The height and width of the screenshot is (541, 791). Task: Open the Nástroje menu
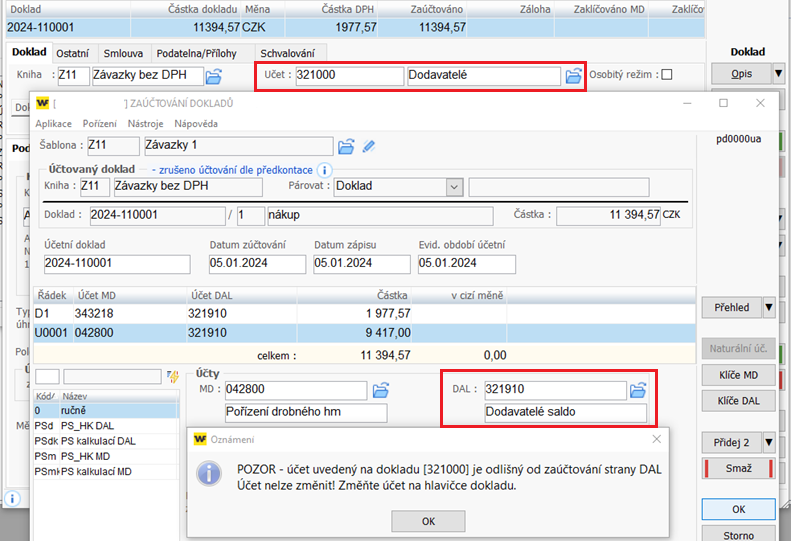point(146,123)
